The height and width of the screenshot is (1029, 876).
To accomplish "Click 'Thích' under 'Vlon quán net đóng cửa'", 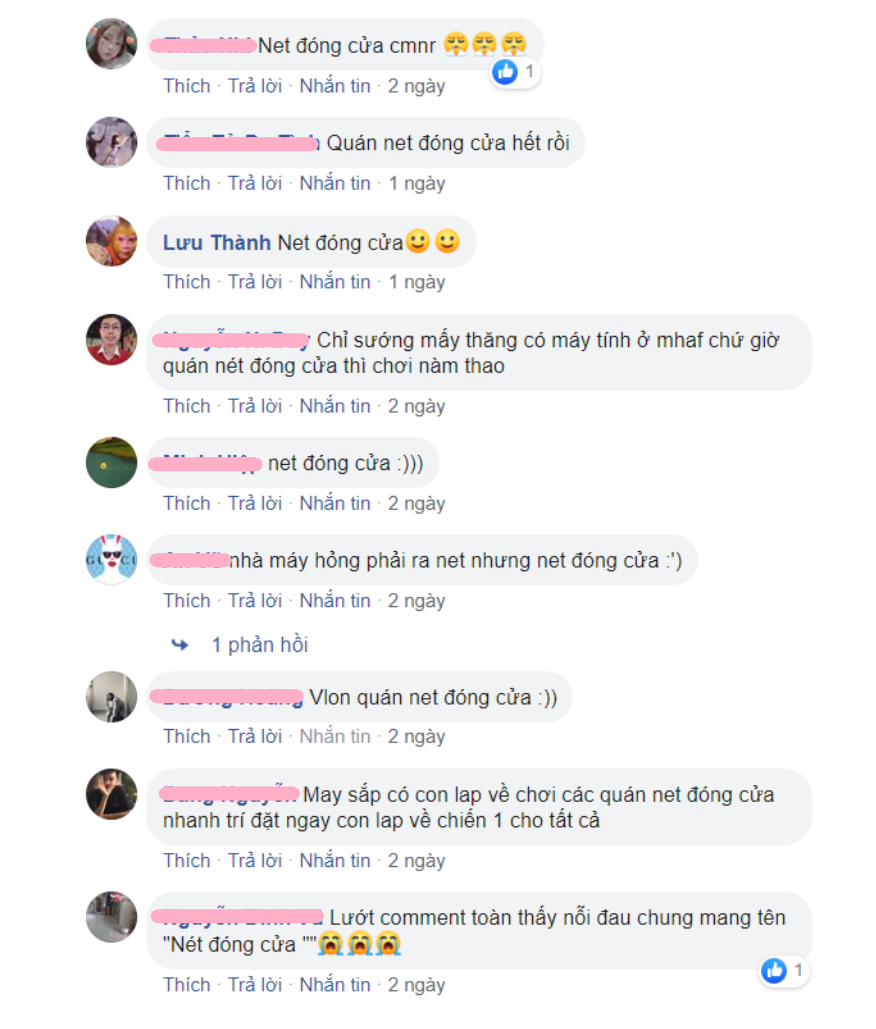I will point(187,736).
